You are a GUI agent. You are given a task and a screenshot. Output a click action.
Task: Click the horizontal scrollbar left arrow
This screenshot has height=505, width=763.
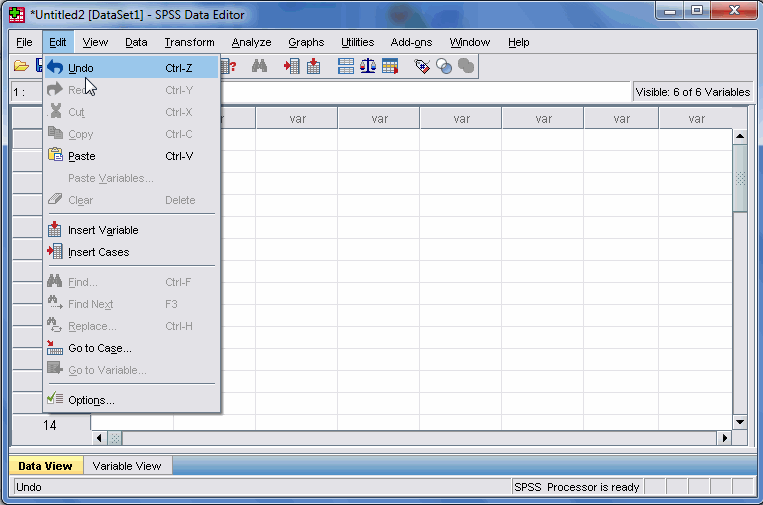[x=99, y=438]
